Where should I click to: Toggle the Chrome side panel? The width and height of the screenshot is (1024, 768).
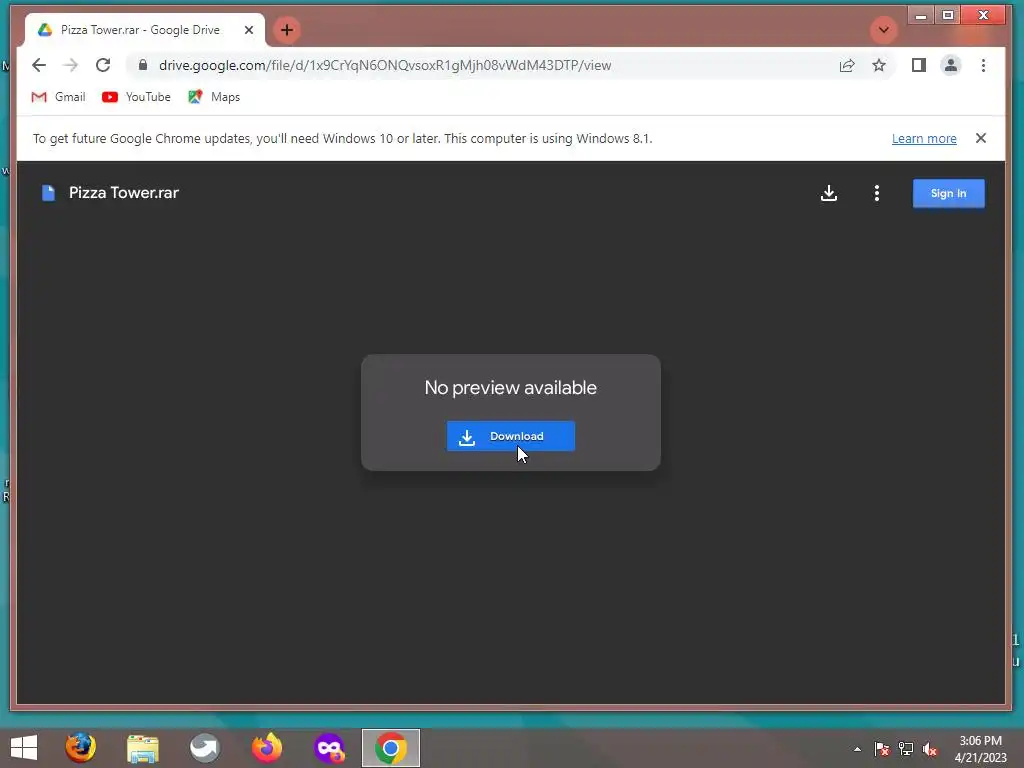tap(919, 65)
